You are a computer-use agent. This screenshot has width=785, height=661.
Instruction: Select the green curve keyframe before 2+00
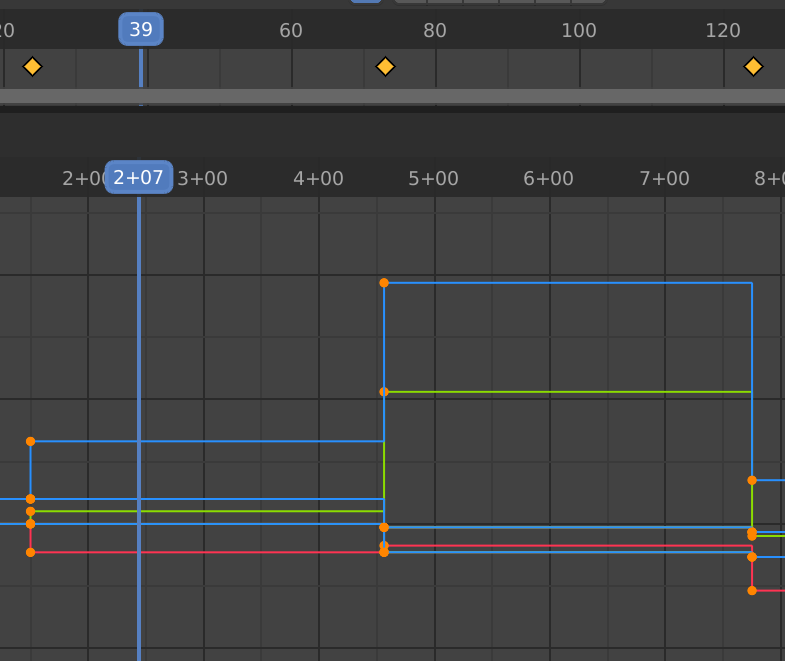point(31,511)
